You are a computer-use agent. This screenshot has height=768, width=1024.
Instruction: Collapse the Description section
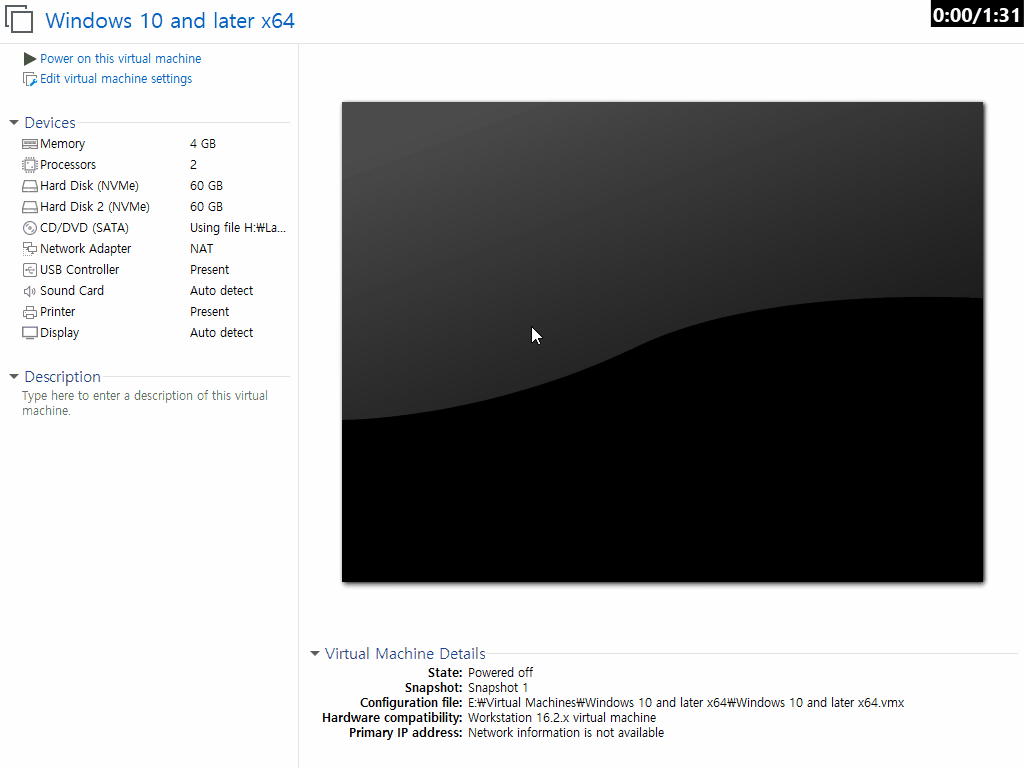pyautogui.click(x=14, y=377)
